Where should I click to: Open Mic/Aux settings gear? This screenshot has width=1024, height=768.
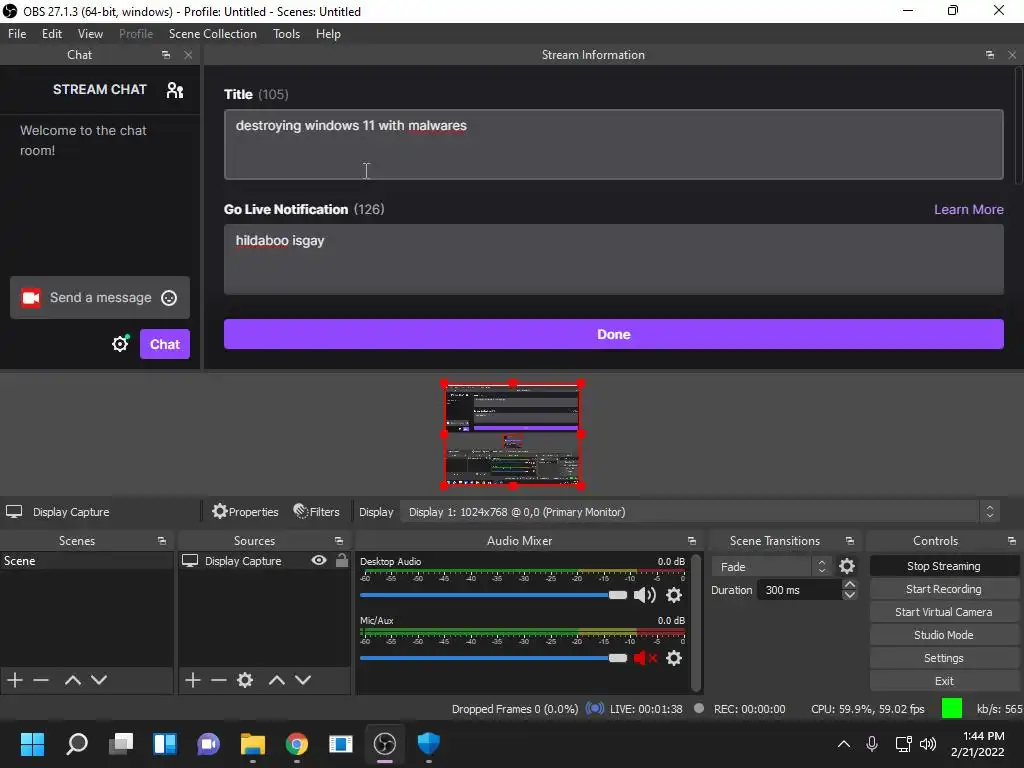click(674, 658)
